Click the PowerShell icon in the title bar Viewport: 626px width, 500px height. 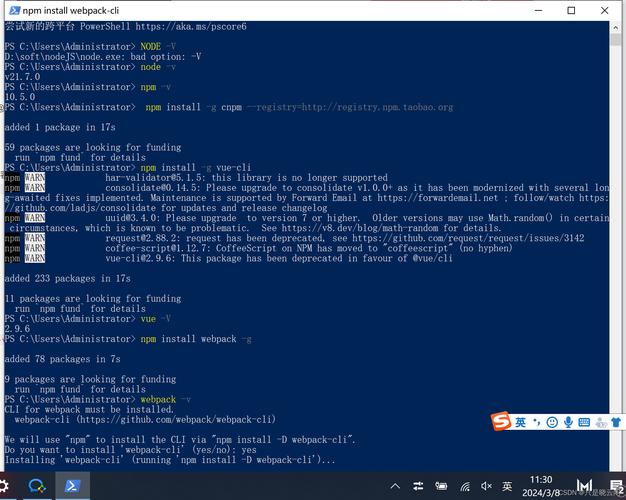14,10
